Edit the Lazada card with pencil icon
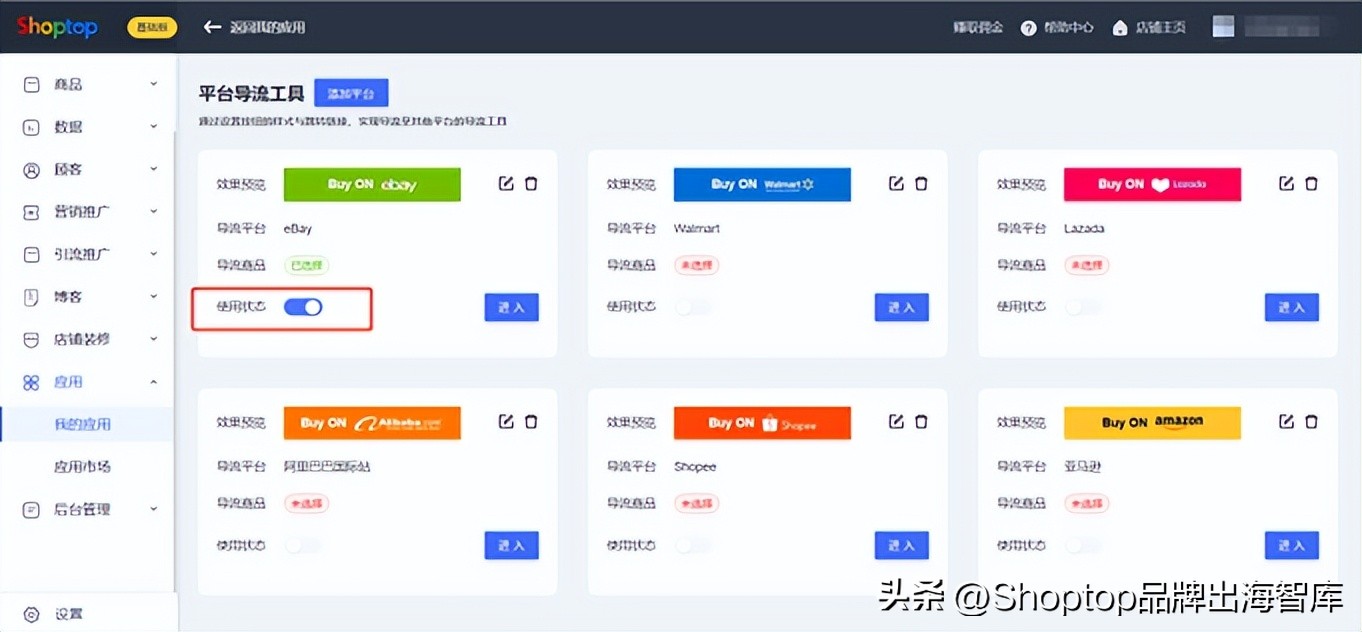Screen dimensions: 1362x632 (x=1286, y=183)
